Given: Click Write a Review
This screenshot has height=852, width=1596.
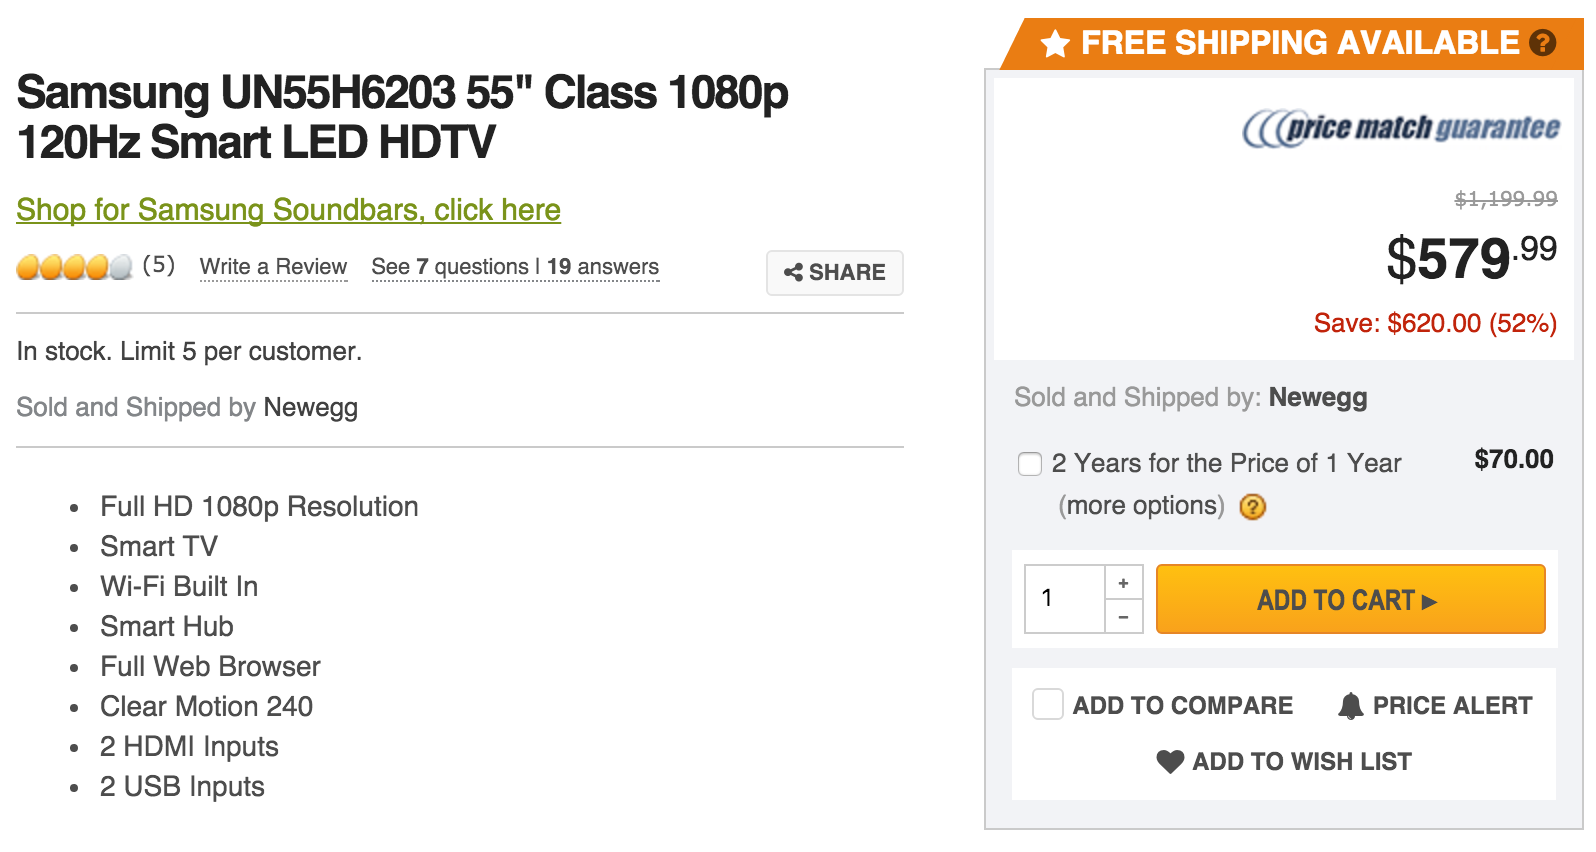Looking at the screenshot, I should [x=273, y=267].
